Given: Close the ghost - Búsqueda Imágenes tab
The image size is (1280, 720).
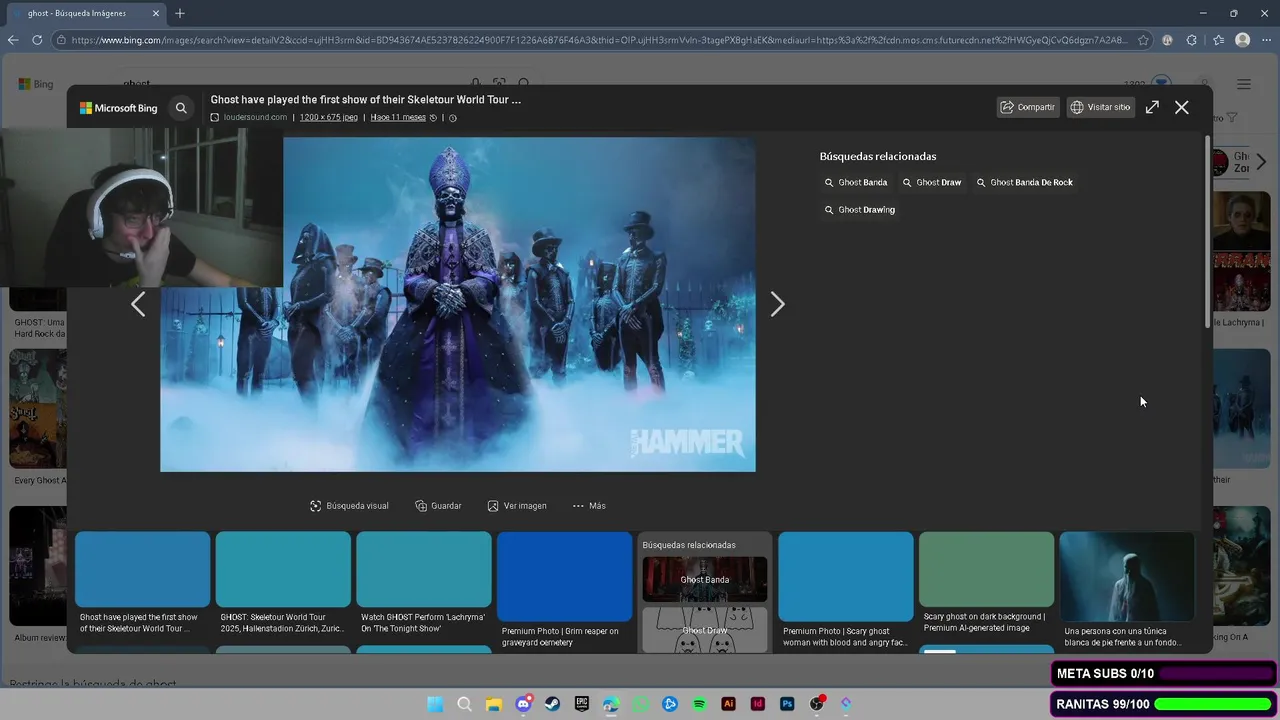Looking at the screenshot, I should point(156,13).
